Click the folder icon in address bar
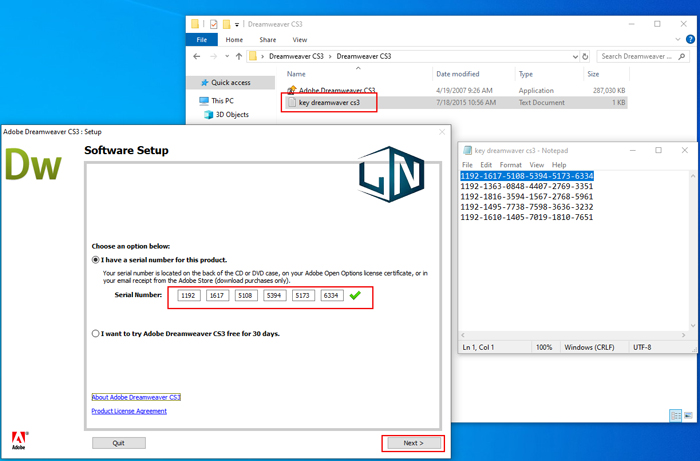 253,56
